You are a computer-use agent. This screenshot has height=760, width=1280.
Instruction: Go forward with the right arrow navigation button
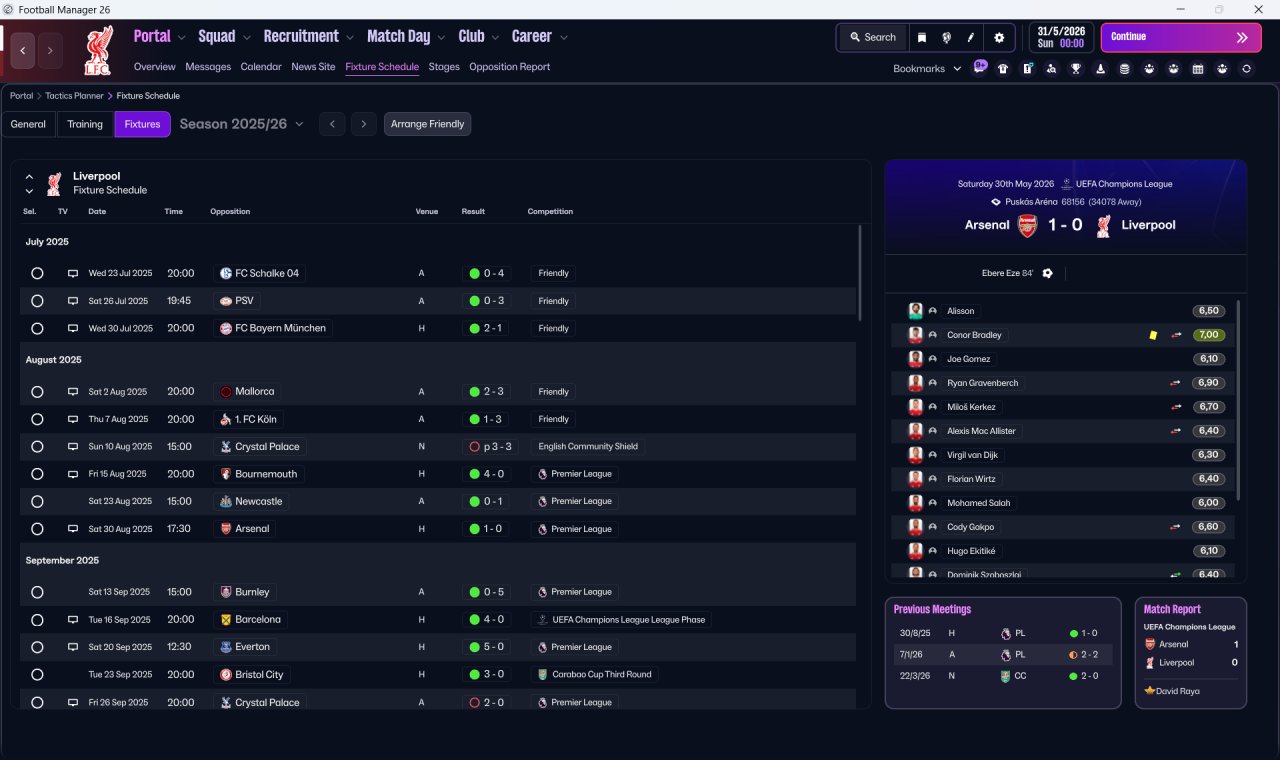pos(50,50)
